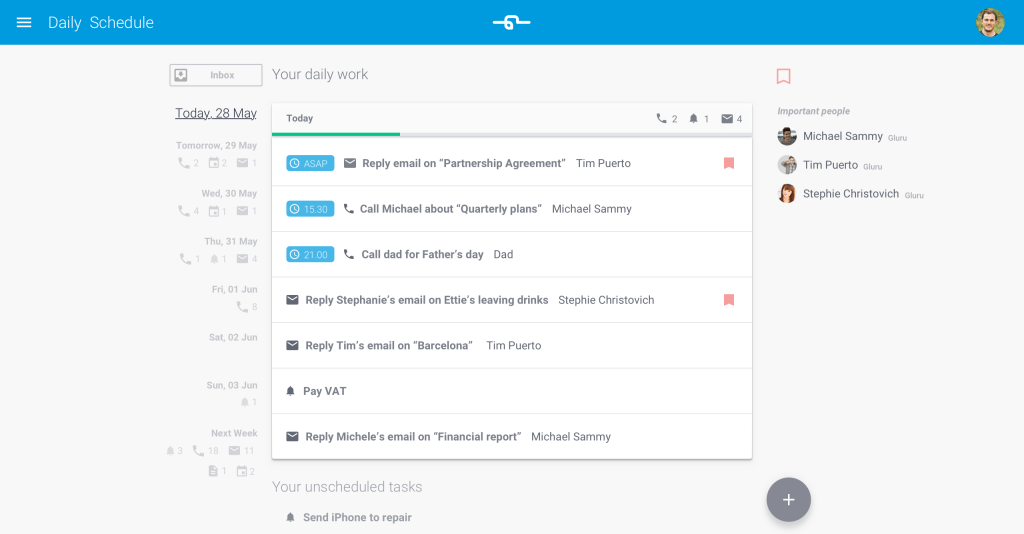Click Michael Sammy's avatar
Image resolution: width=1024 pixels, height=534 pixels.
787,136
